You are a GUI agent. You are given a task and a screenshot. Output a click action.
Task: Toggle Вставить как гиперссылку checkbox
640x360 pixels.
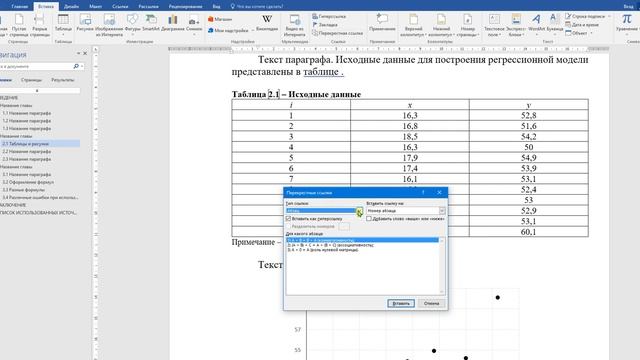(x=288, y=219)
